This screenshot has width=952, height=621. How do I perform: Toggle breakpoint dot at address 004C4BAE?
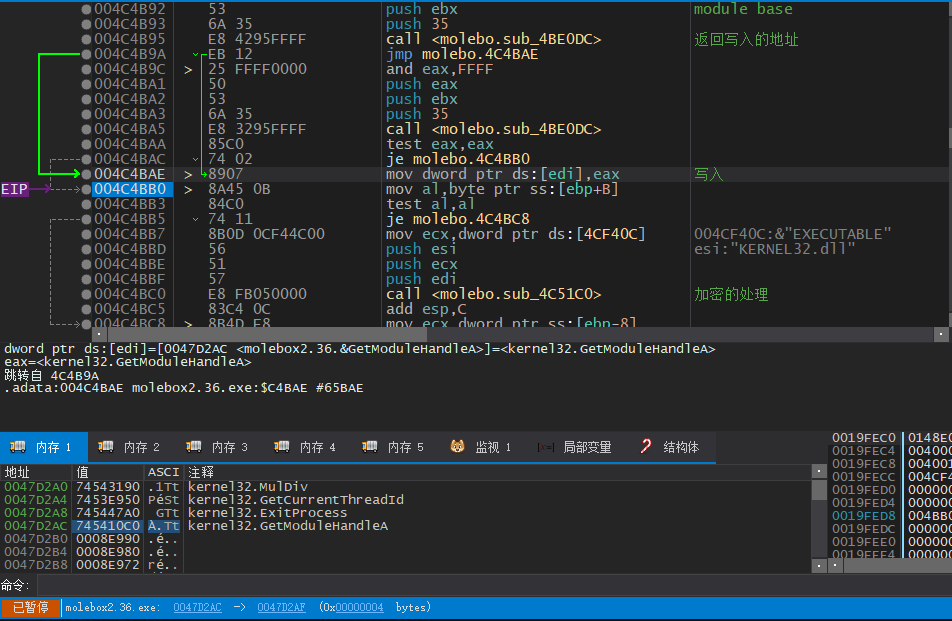[x=86, y=174]
